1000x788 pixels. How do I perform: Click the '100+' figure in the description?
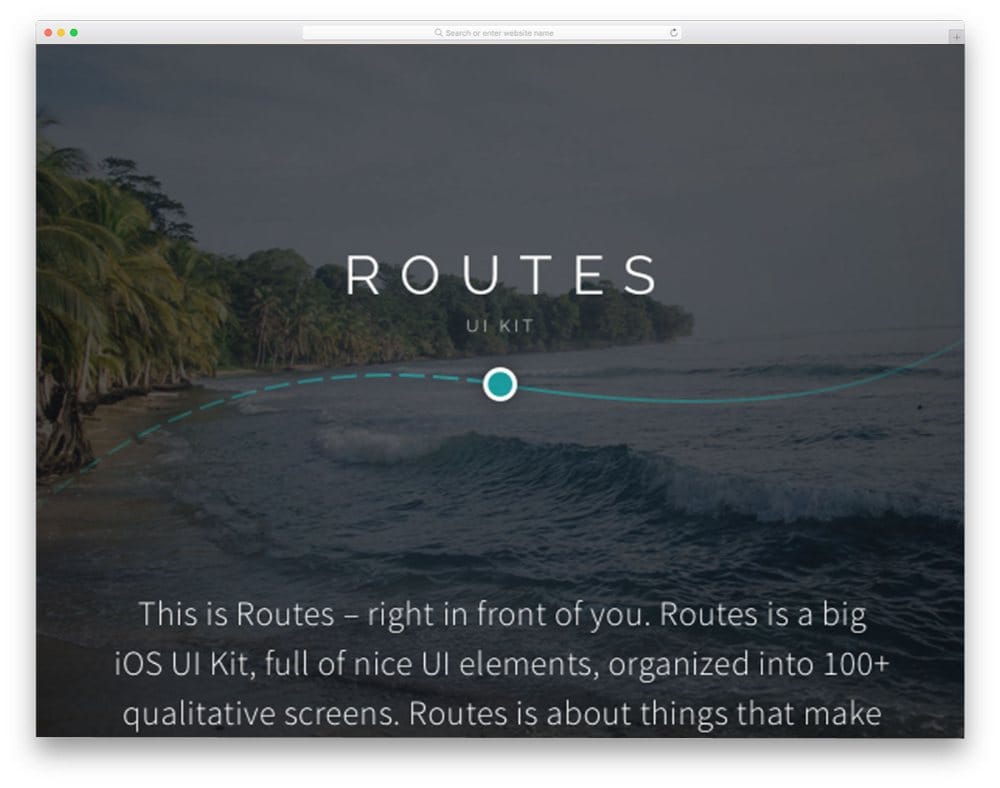[x=857, y=664]
